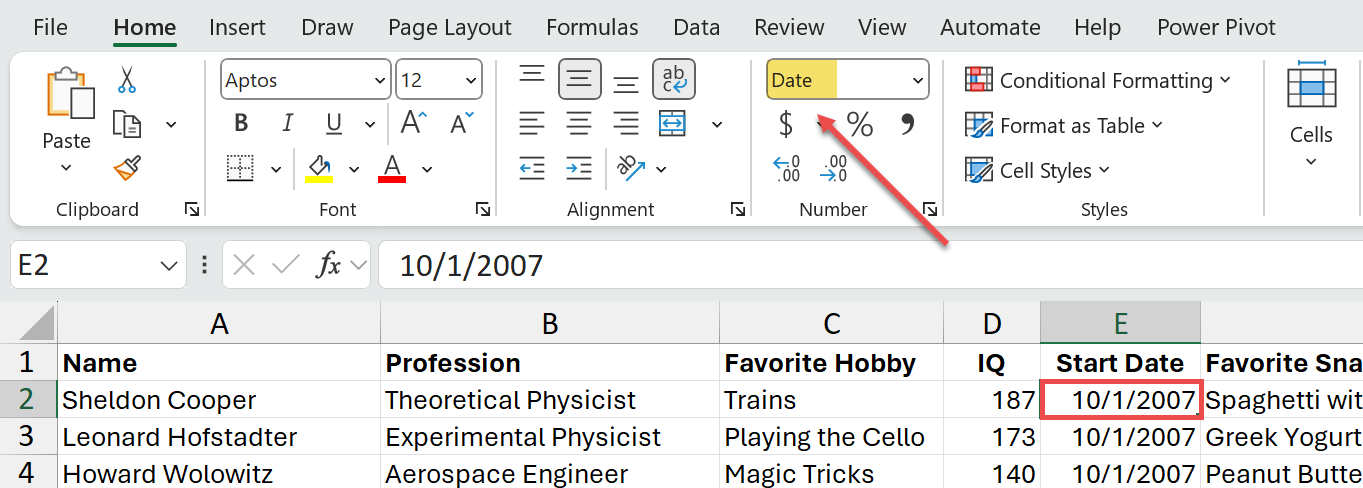Click the Percent Style icon
The height and width of the screenshot is (488, 1363).
point(860,125)
